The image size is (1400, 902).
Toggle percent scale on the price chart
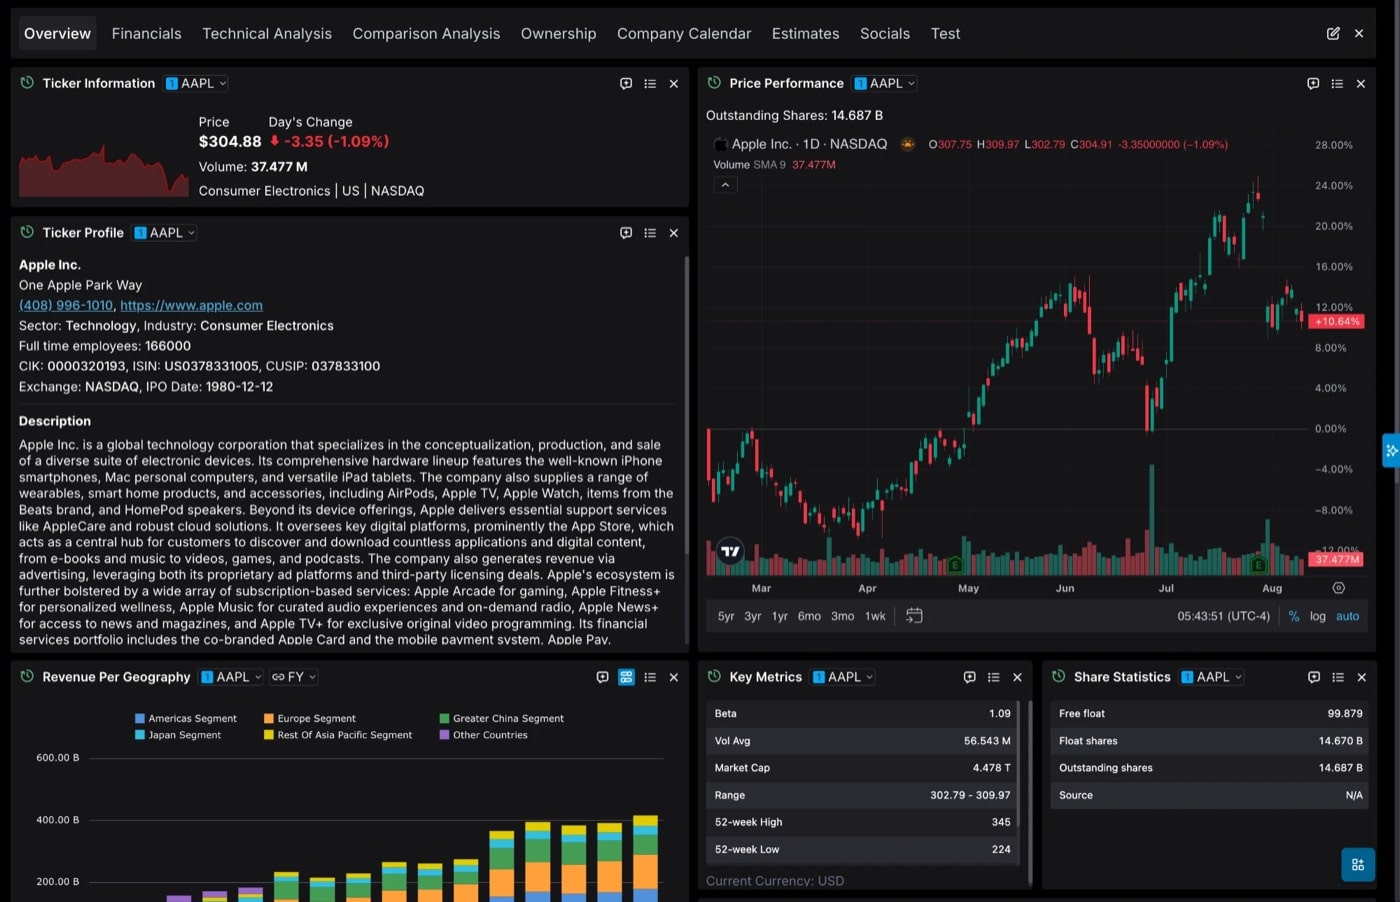1294,616
